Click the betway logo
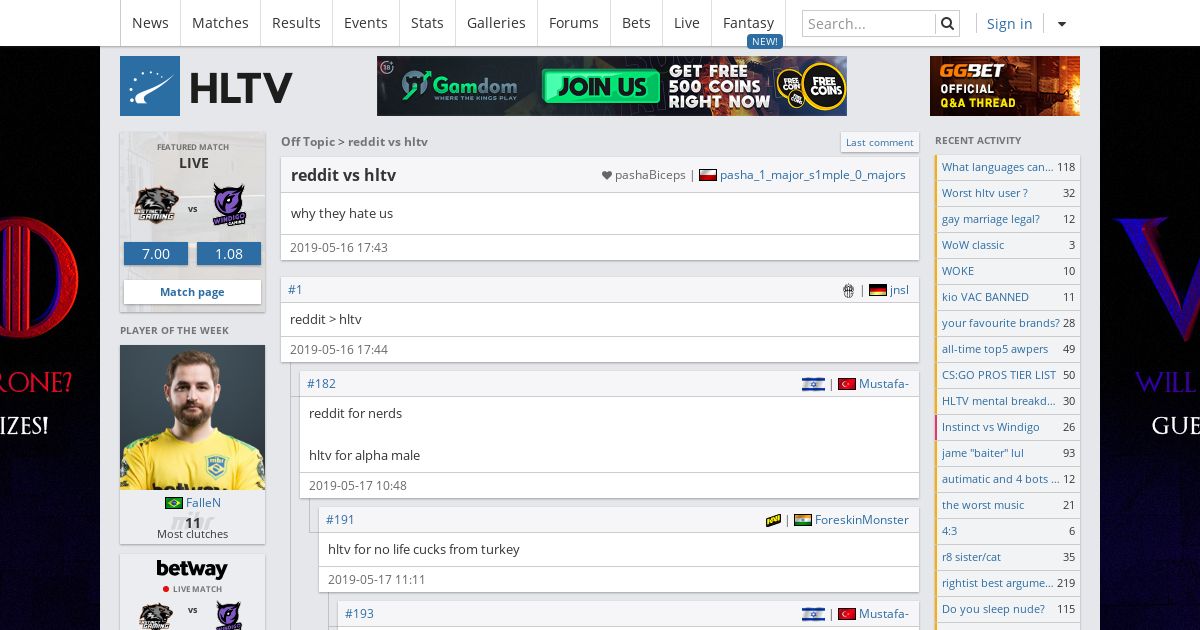Image resolution: width=1200 pixels, height=630 pixels. click(192, 569)
